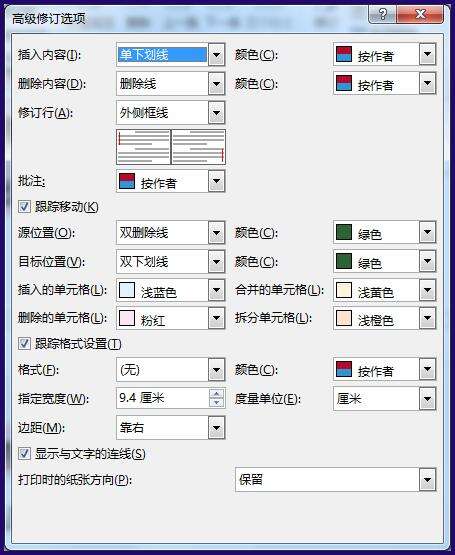Toggle the 跟踪格式设置 checkbox
The image size is (455, 555).
[24, 344]
